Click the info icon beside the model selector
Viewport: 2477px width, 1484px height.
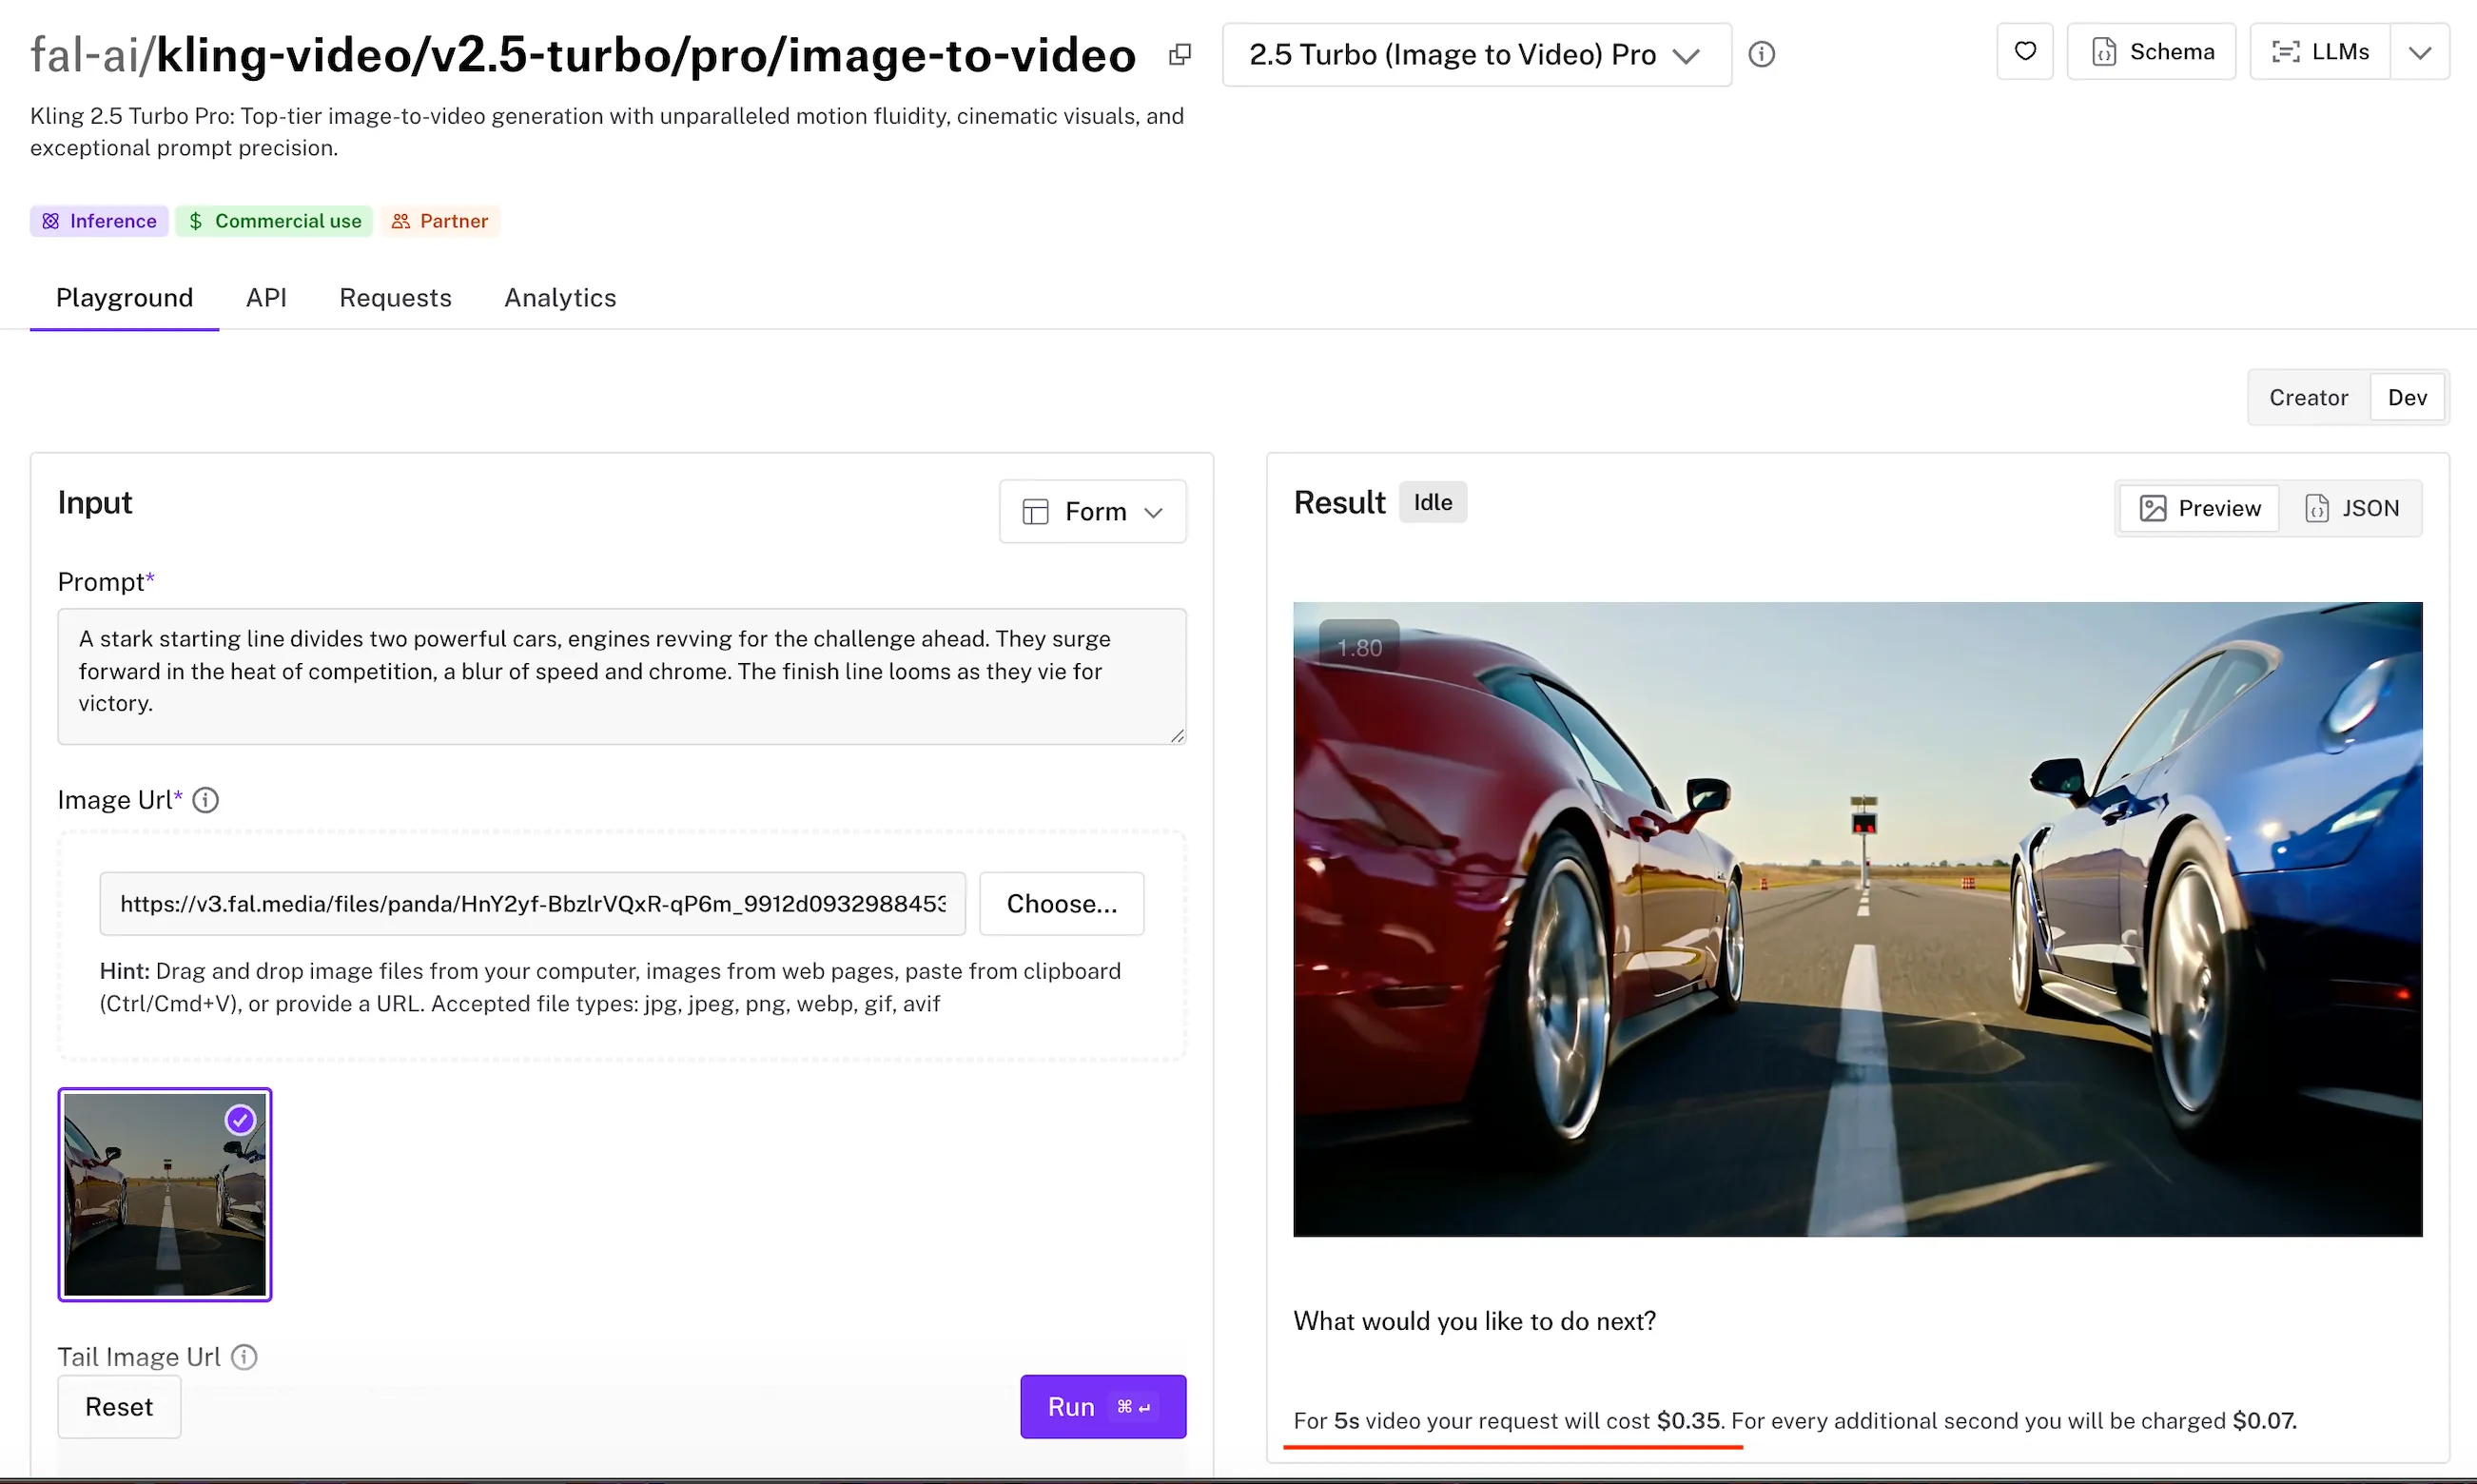[1761, 54]
